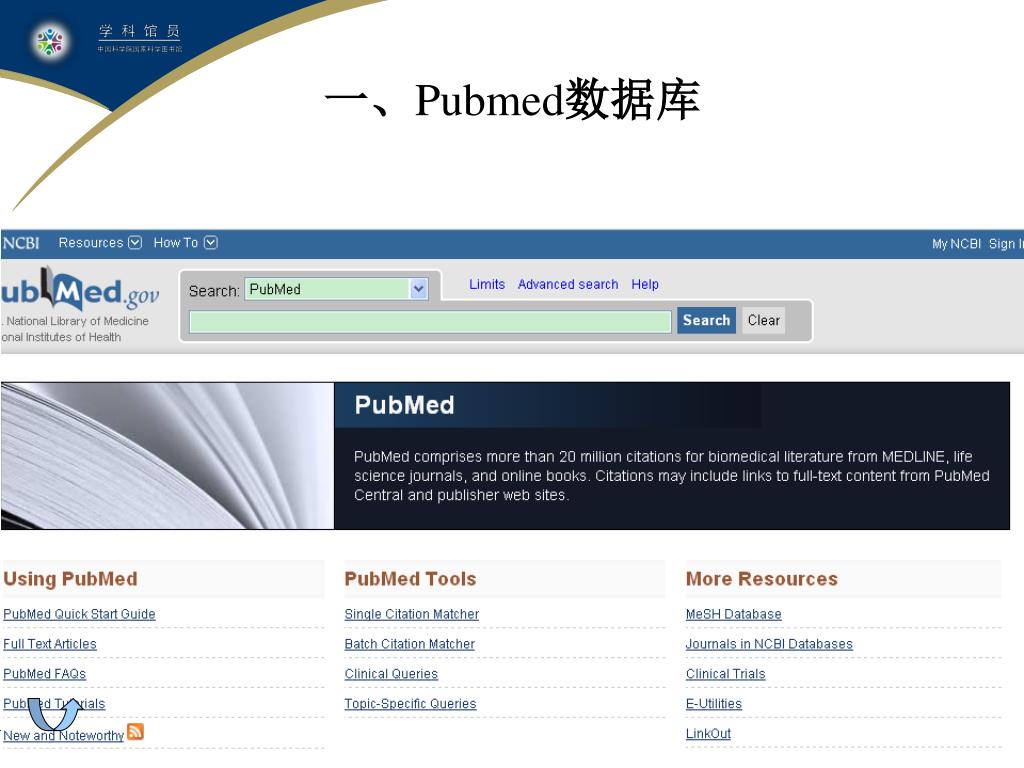Open Batch Citation Matcher tool
This screenshot has width=1024, height=768.
(409, 644)
